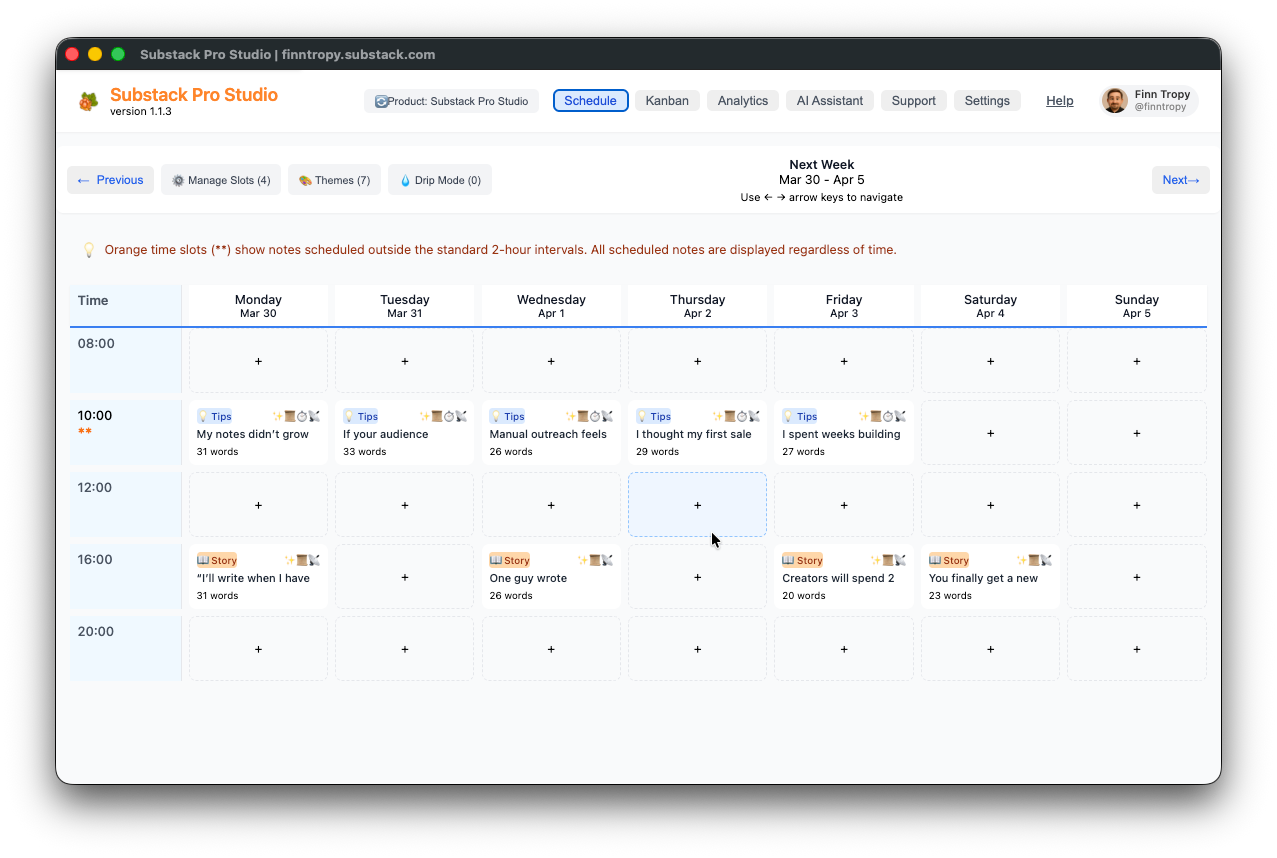Click satellite icon on Monday 10:00 Tips note
Screen dimensions: 1277x858
pyautogui.click(x=314, y=416)
